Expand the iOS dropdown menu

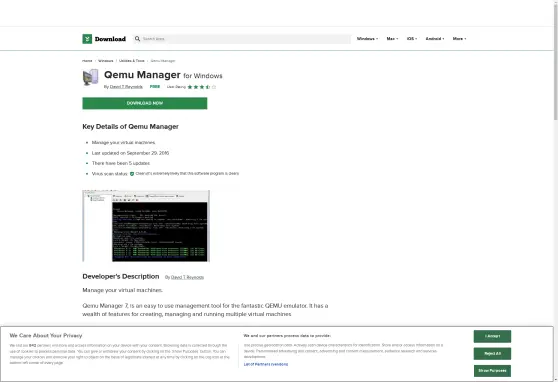coord(412,38)
